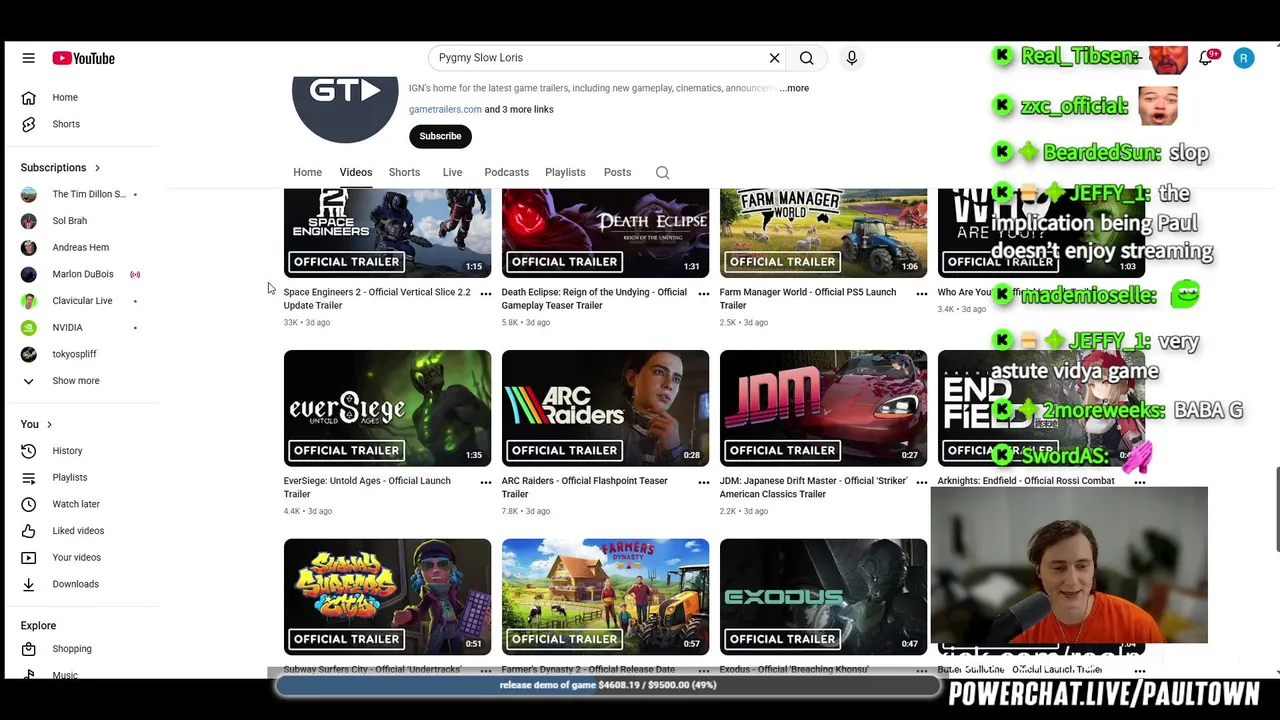Switch to channel Home tab

307,172
